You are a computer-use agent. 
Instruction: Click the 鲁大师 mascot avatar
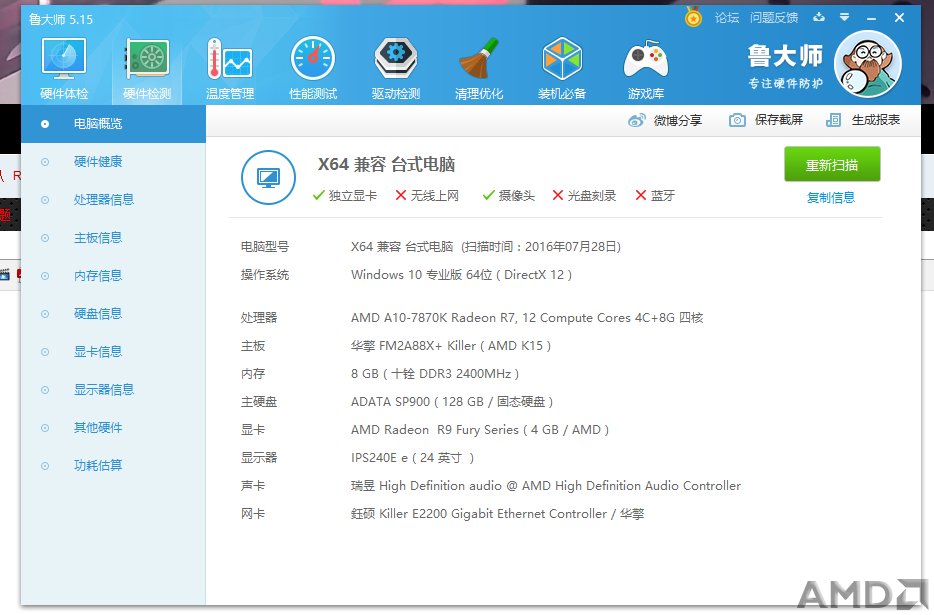pos(867,64)
